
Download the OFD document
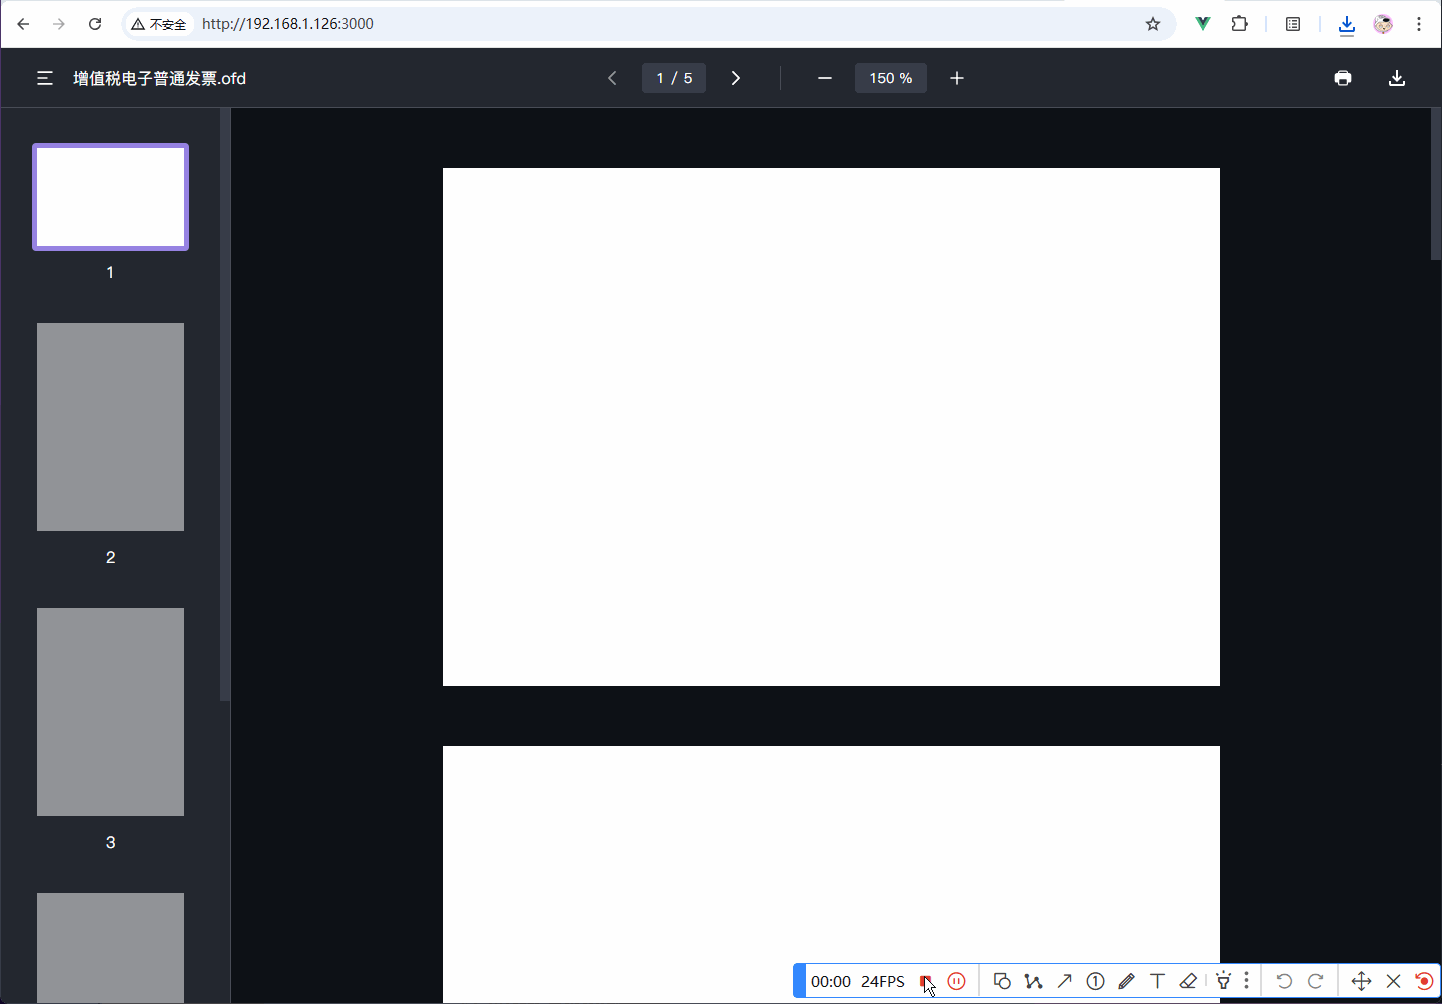(1397, 78)
